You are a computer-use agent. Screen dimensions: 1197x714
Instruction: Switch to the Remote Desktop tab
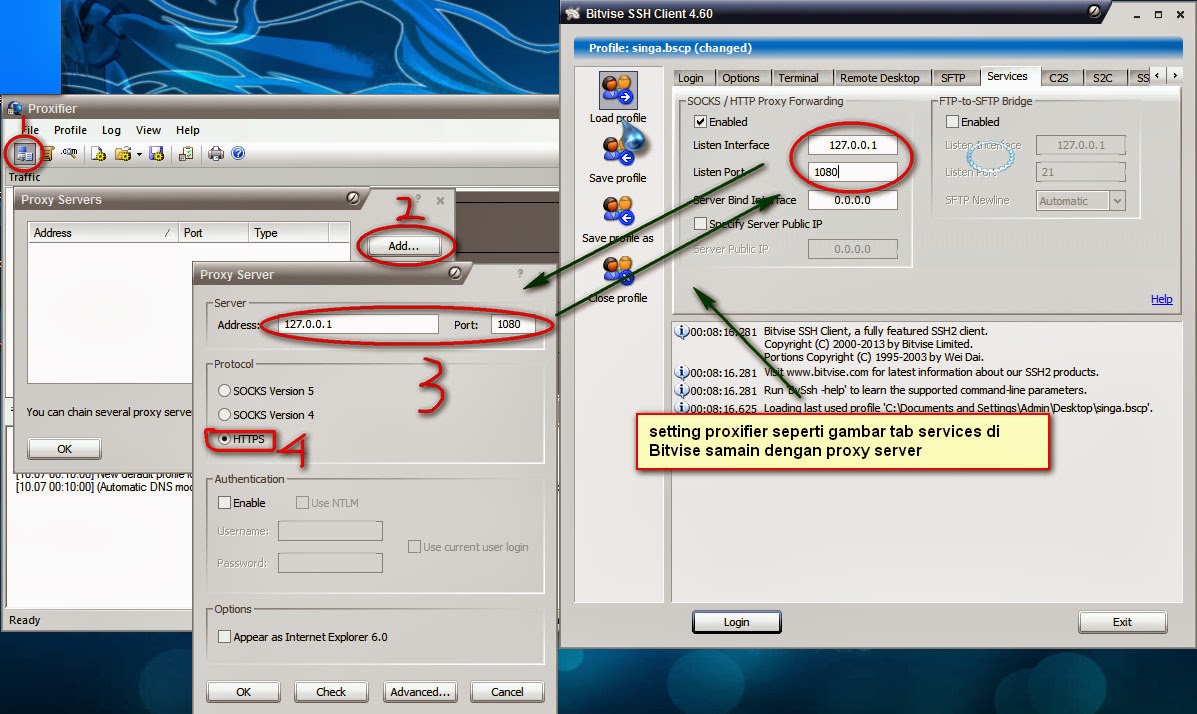tap(879, 78)
